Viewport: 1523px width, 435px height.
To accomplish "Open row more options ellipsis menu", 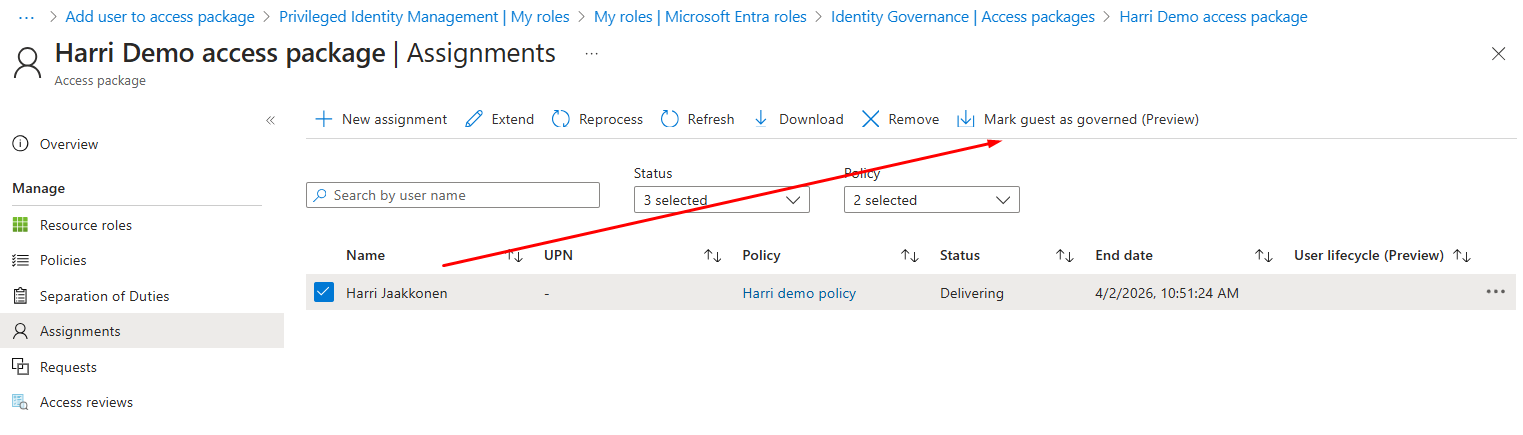I will tap(1495, 292).
